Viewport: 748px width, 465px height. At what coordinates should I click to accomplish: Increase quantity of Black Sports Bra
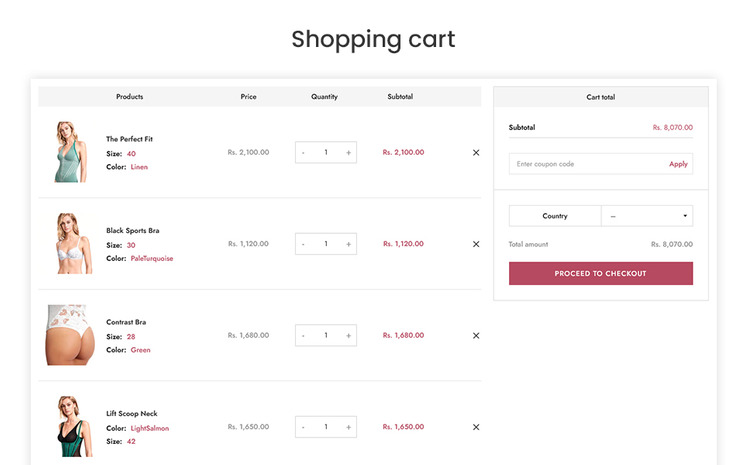point(349,244)
